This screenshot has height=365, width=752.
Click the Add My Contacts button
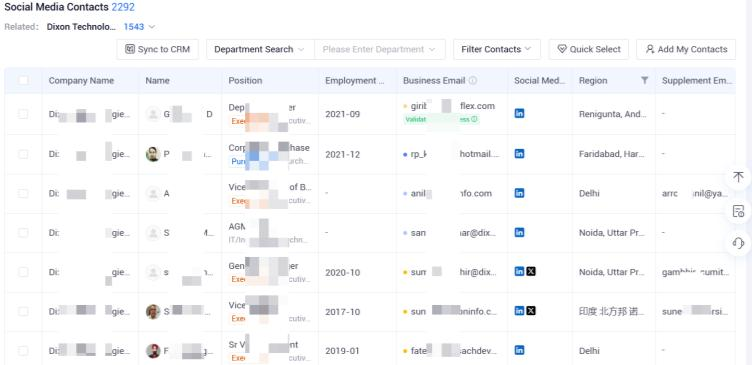point(686,49)
